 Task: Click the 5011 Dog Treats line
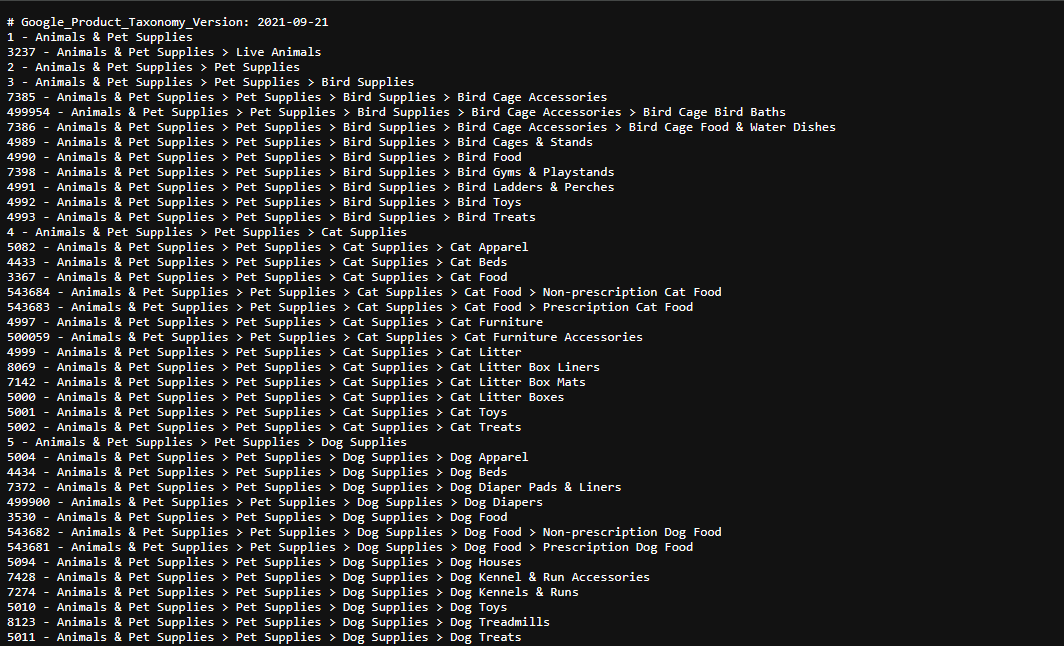pyautogui.click(x=264, y=637)
